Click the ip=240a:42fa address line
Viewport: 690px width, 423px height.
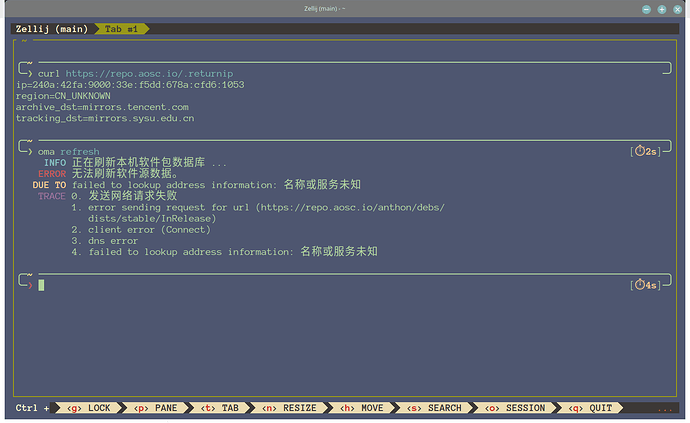pos(130,85)
